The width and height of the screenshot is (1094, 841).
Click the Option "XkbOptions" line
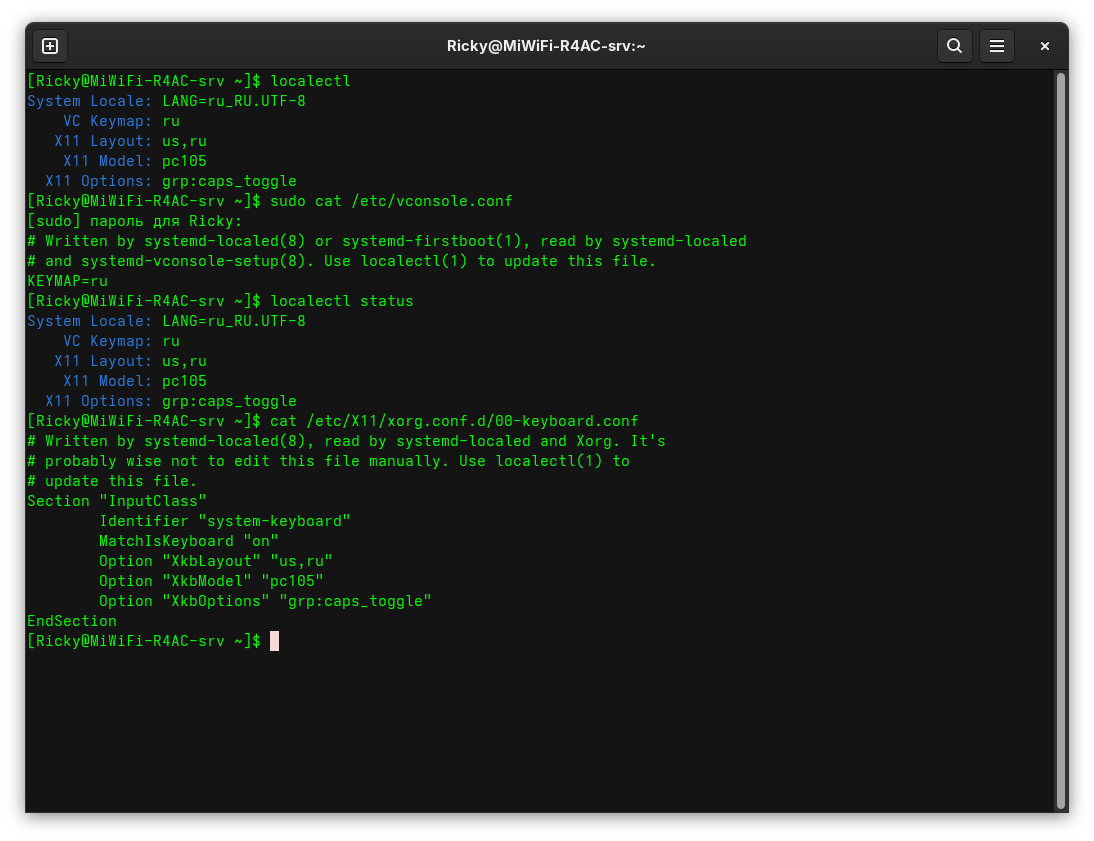pos(265,601)
